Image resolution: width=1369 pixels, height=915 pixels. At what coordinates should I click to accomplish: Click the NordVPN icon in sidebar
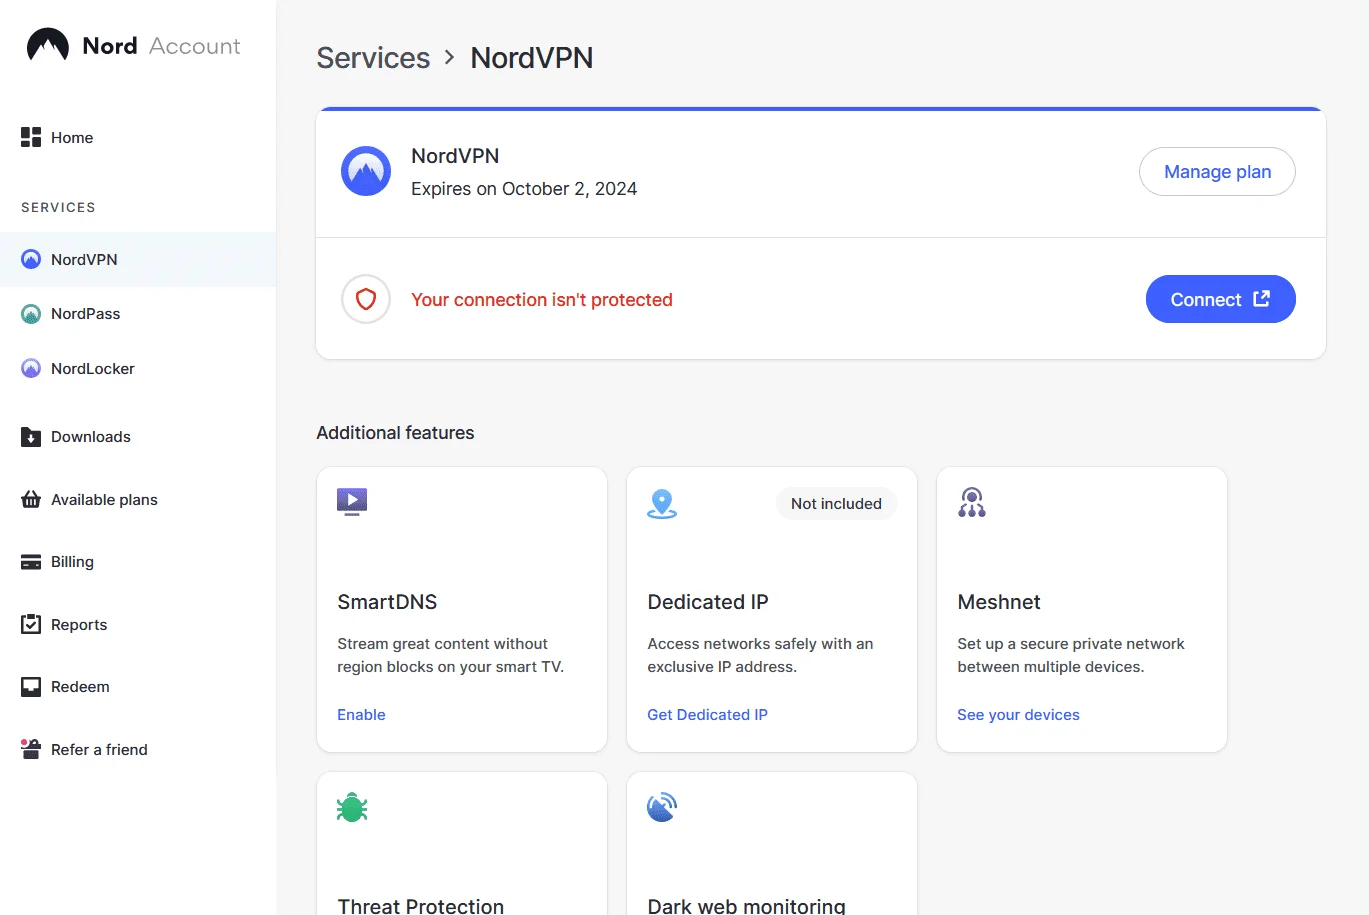[x=31, y=259]
